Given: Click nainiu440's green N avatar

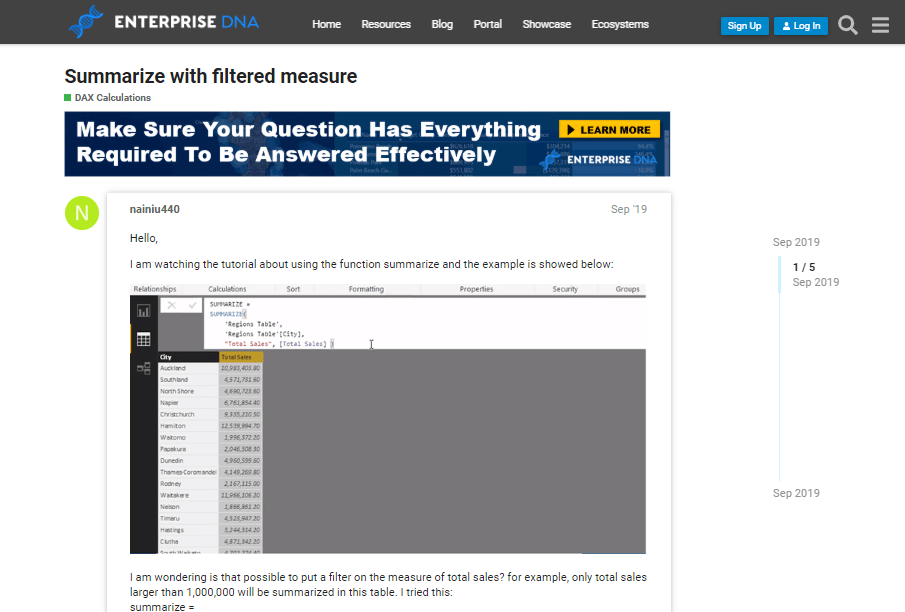Looking at the screenshot, I should point(82,213).
